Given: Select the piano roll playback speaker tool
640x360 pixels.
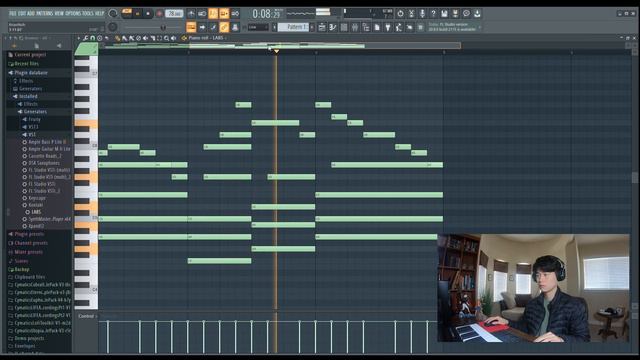Looking at the screenshot, I should point(173,38).
